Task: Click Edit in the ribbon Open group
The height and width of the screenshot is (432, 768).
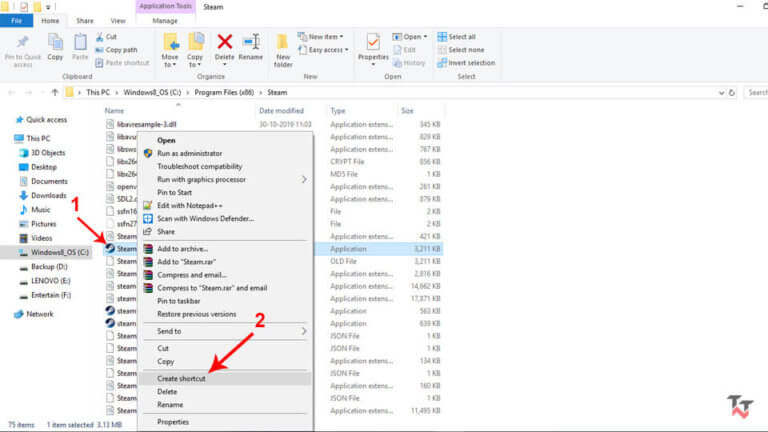Action: (x=405, y=50)
